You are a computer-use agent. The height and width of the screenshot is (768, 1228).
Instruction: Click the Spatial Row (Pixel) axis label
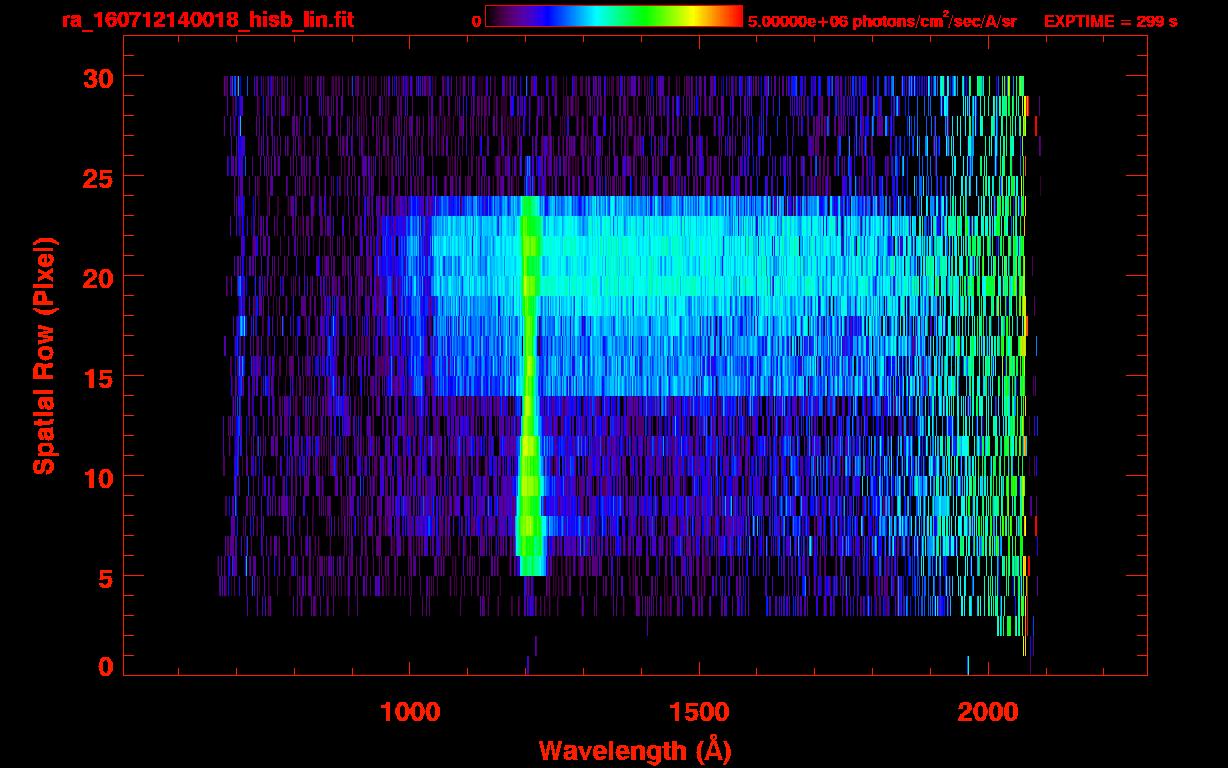click(43, 355)
